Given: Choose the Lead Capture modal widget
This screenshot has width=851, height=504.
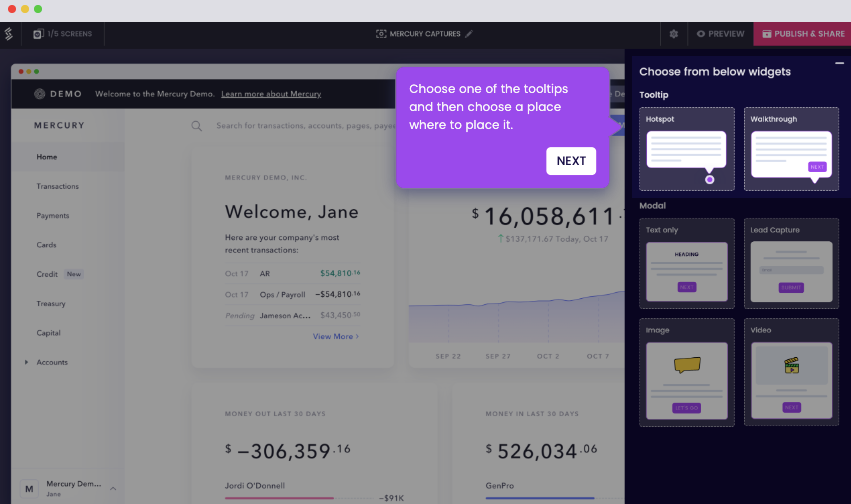Looking at the screenshot, I should (x=791, y=263).
